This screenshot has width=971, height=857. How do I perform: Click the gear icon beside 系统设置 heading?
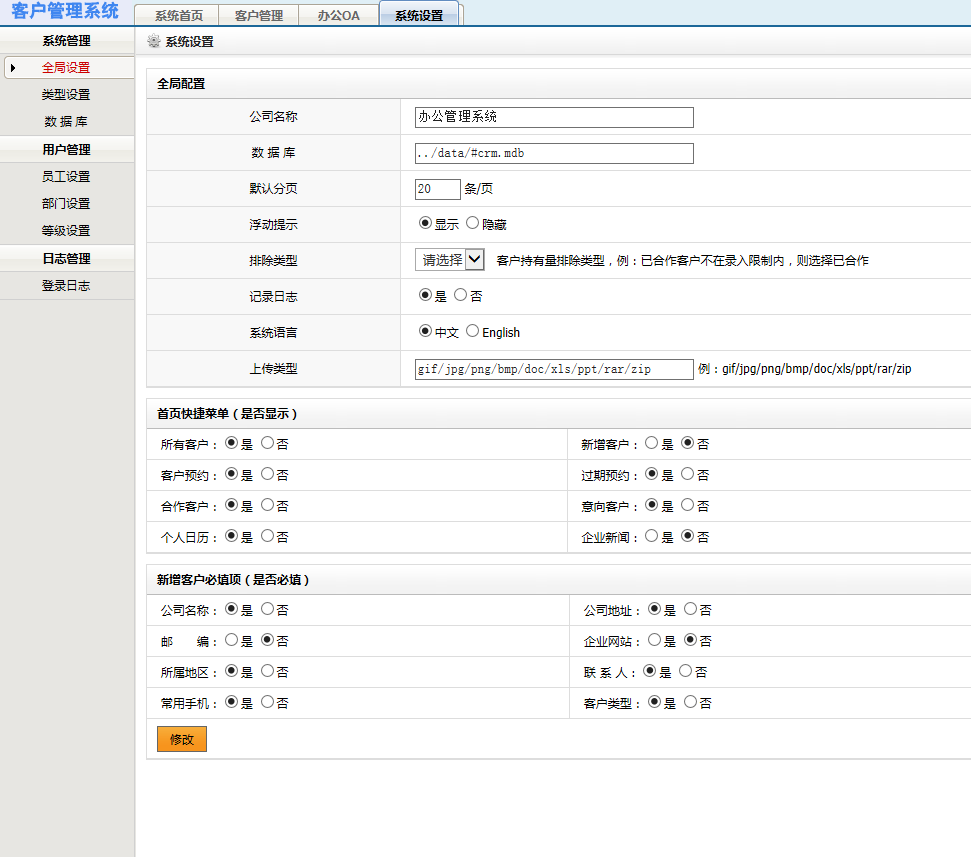tap(155, 42)
